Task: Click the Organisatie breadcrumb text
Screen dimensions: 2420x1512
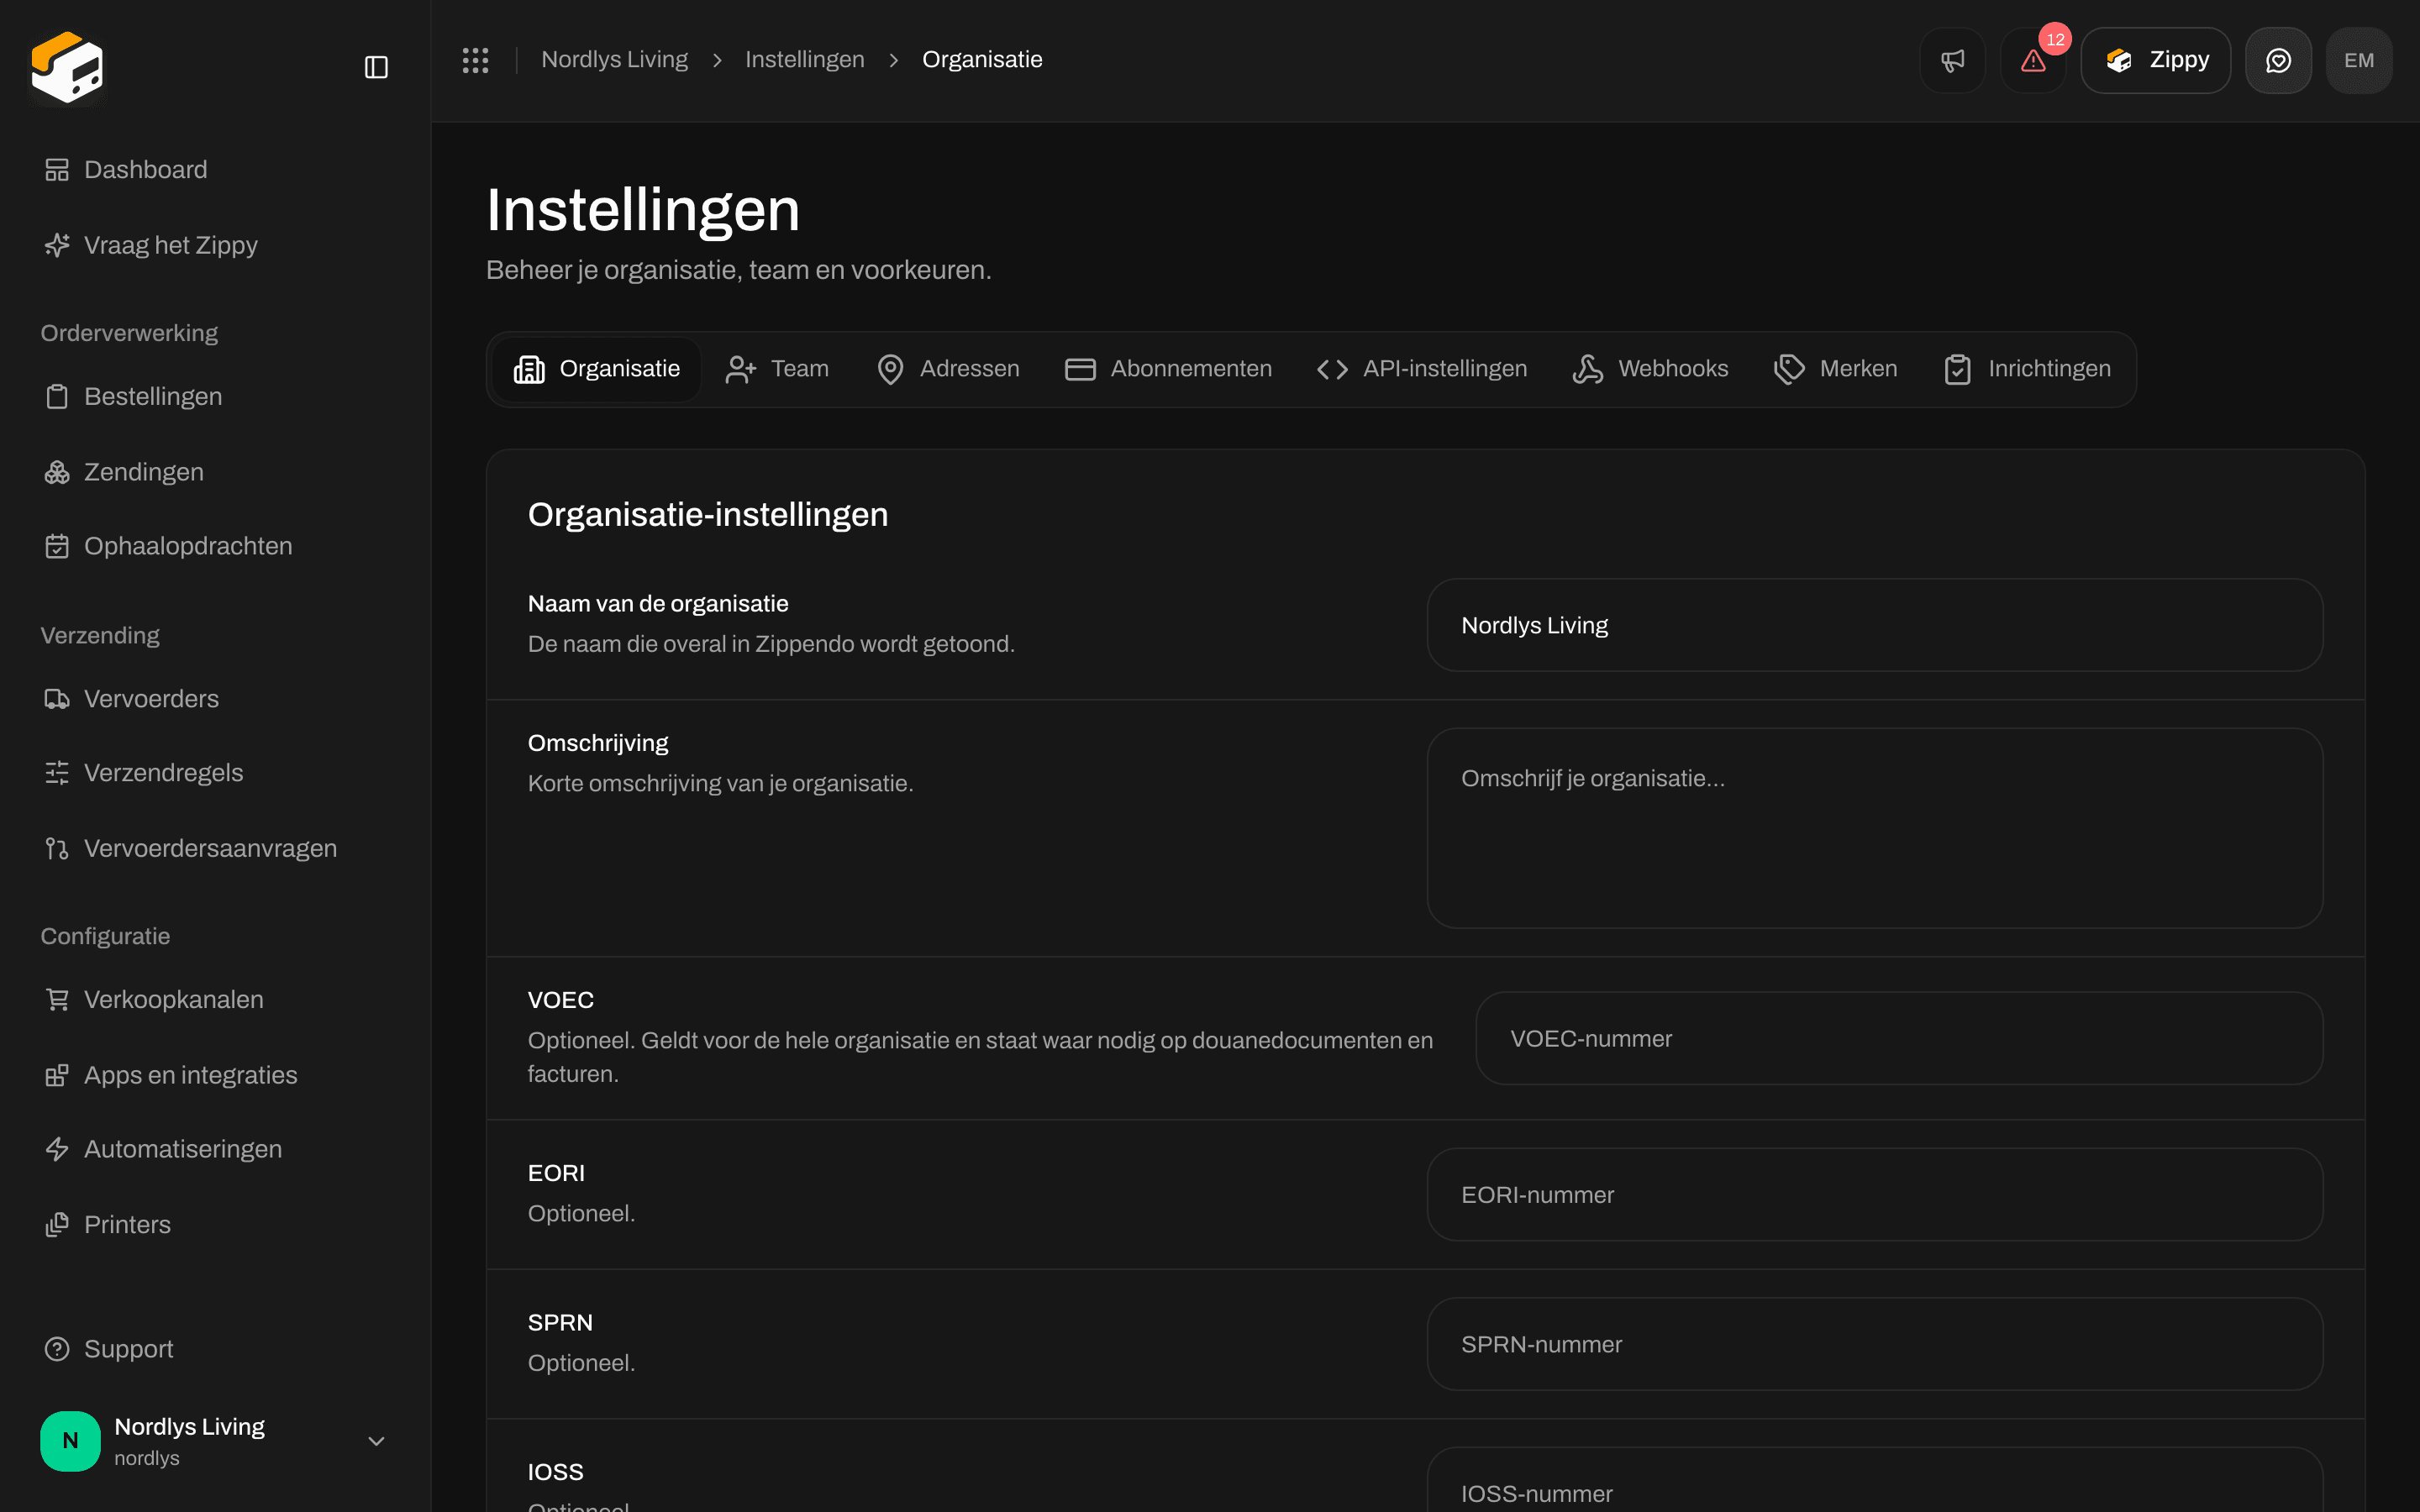Action: [x=982, y=60]
